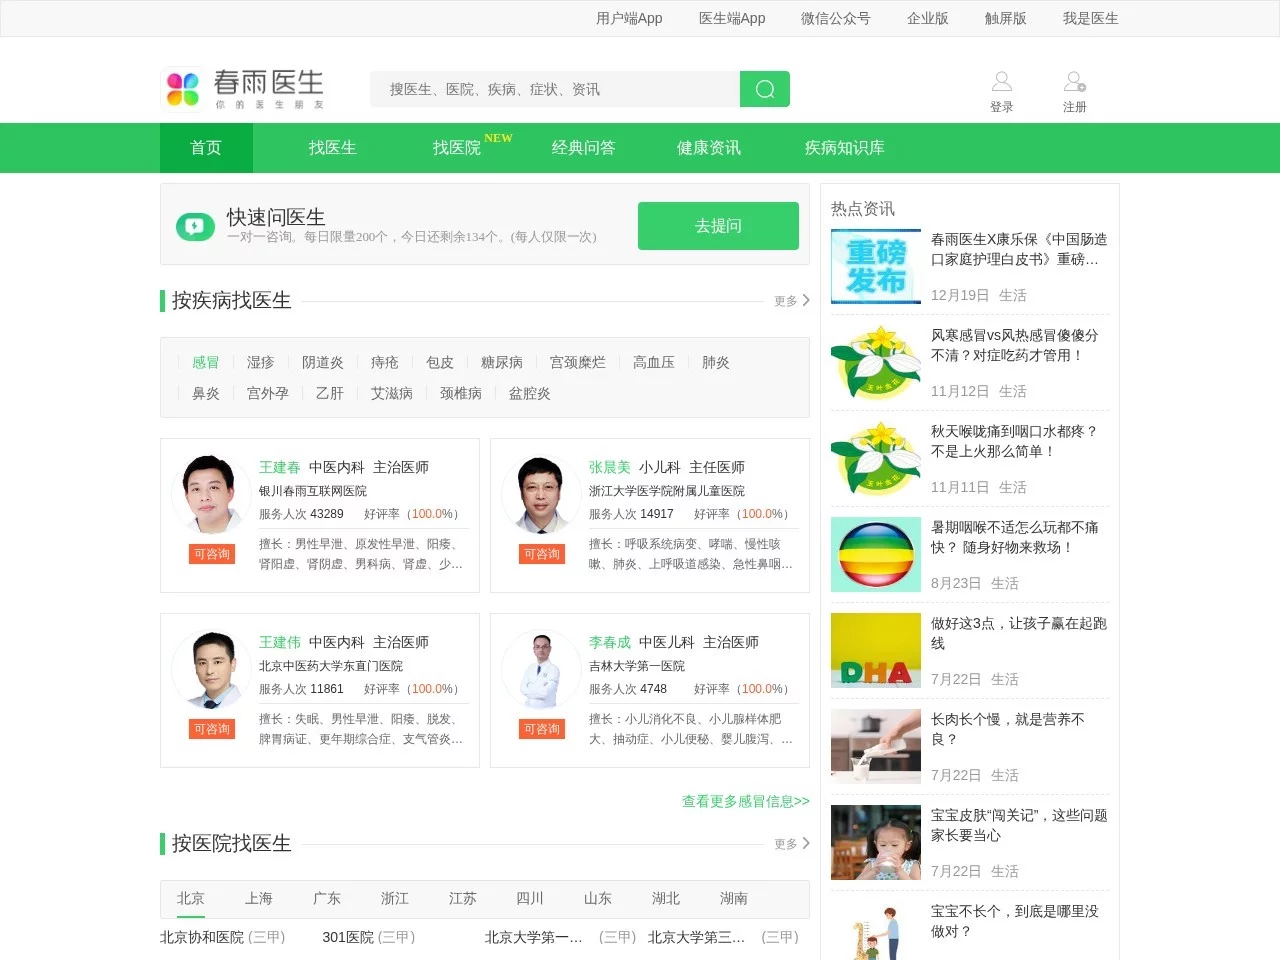
Task: Open 北京协和医院 hospital link
Action: pyautogui.click(x=202, y=937)
